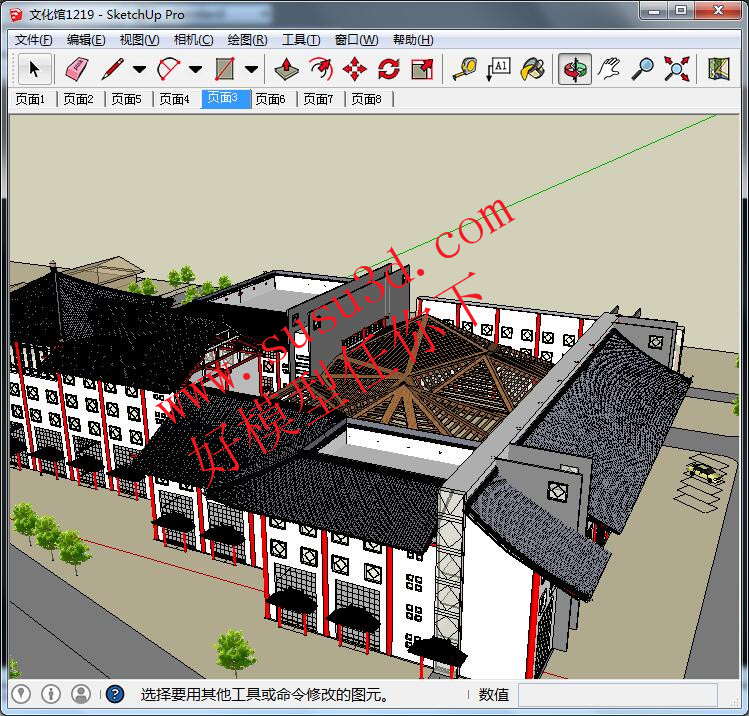This screenshot has width=749, height=716.
Task: Click the status bar hint text
Action: tap(265, 694)
